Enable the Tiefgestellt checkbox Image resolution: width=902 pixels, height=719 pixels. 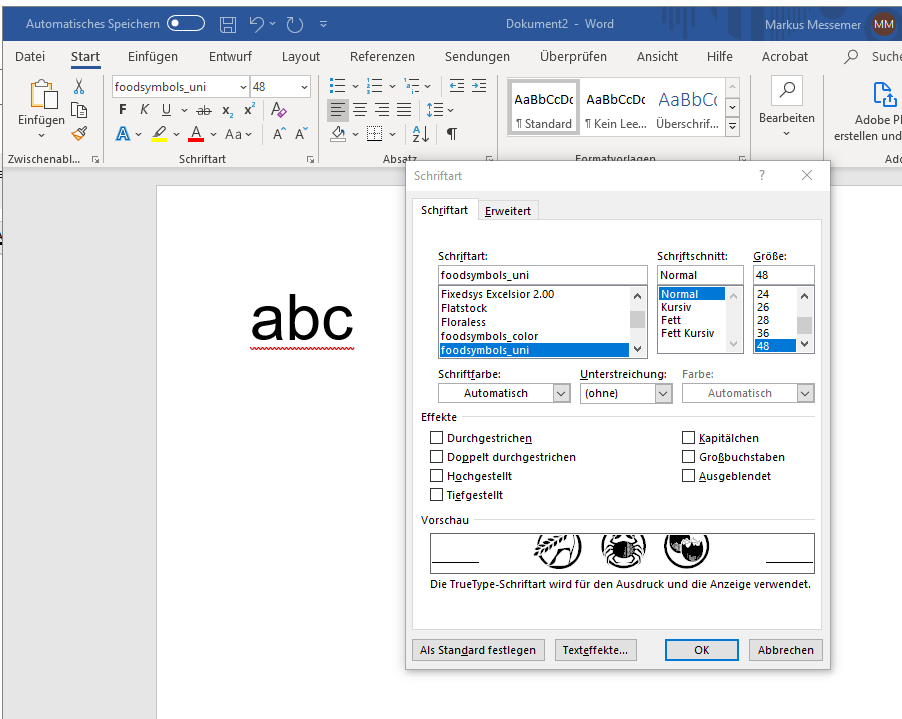[437, 495]
